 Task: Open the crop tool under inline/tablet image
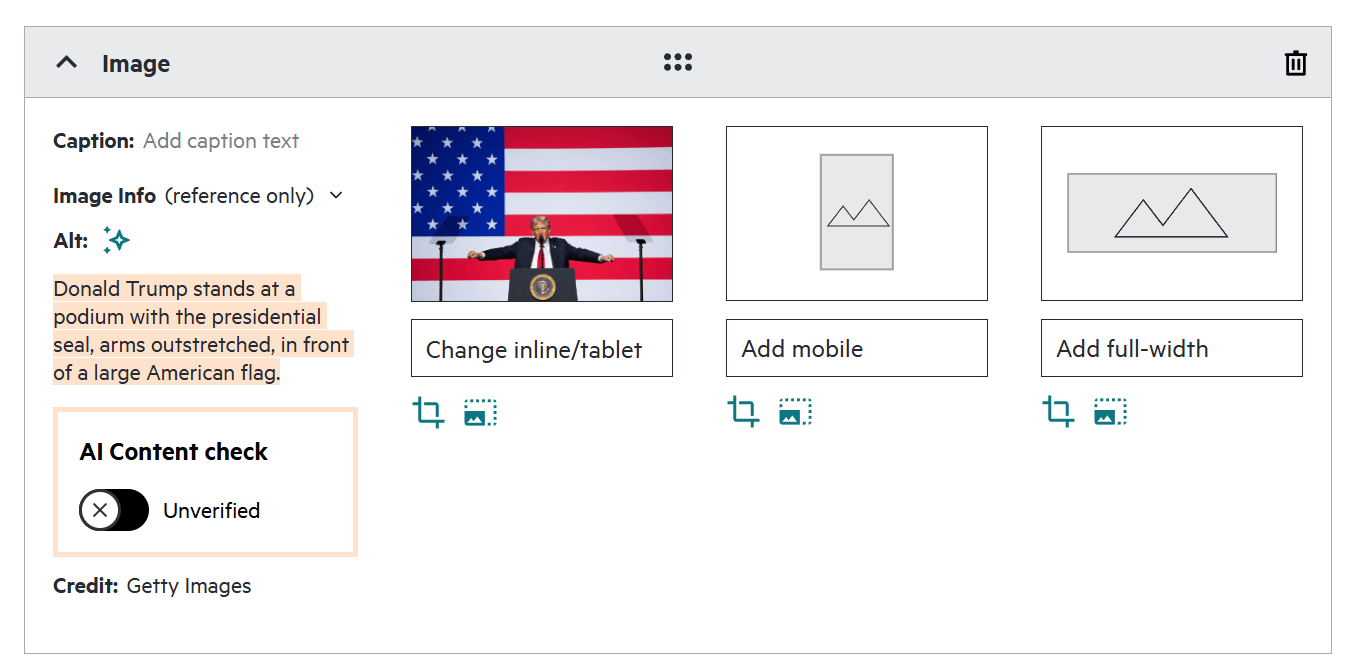pos(429,411)
